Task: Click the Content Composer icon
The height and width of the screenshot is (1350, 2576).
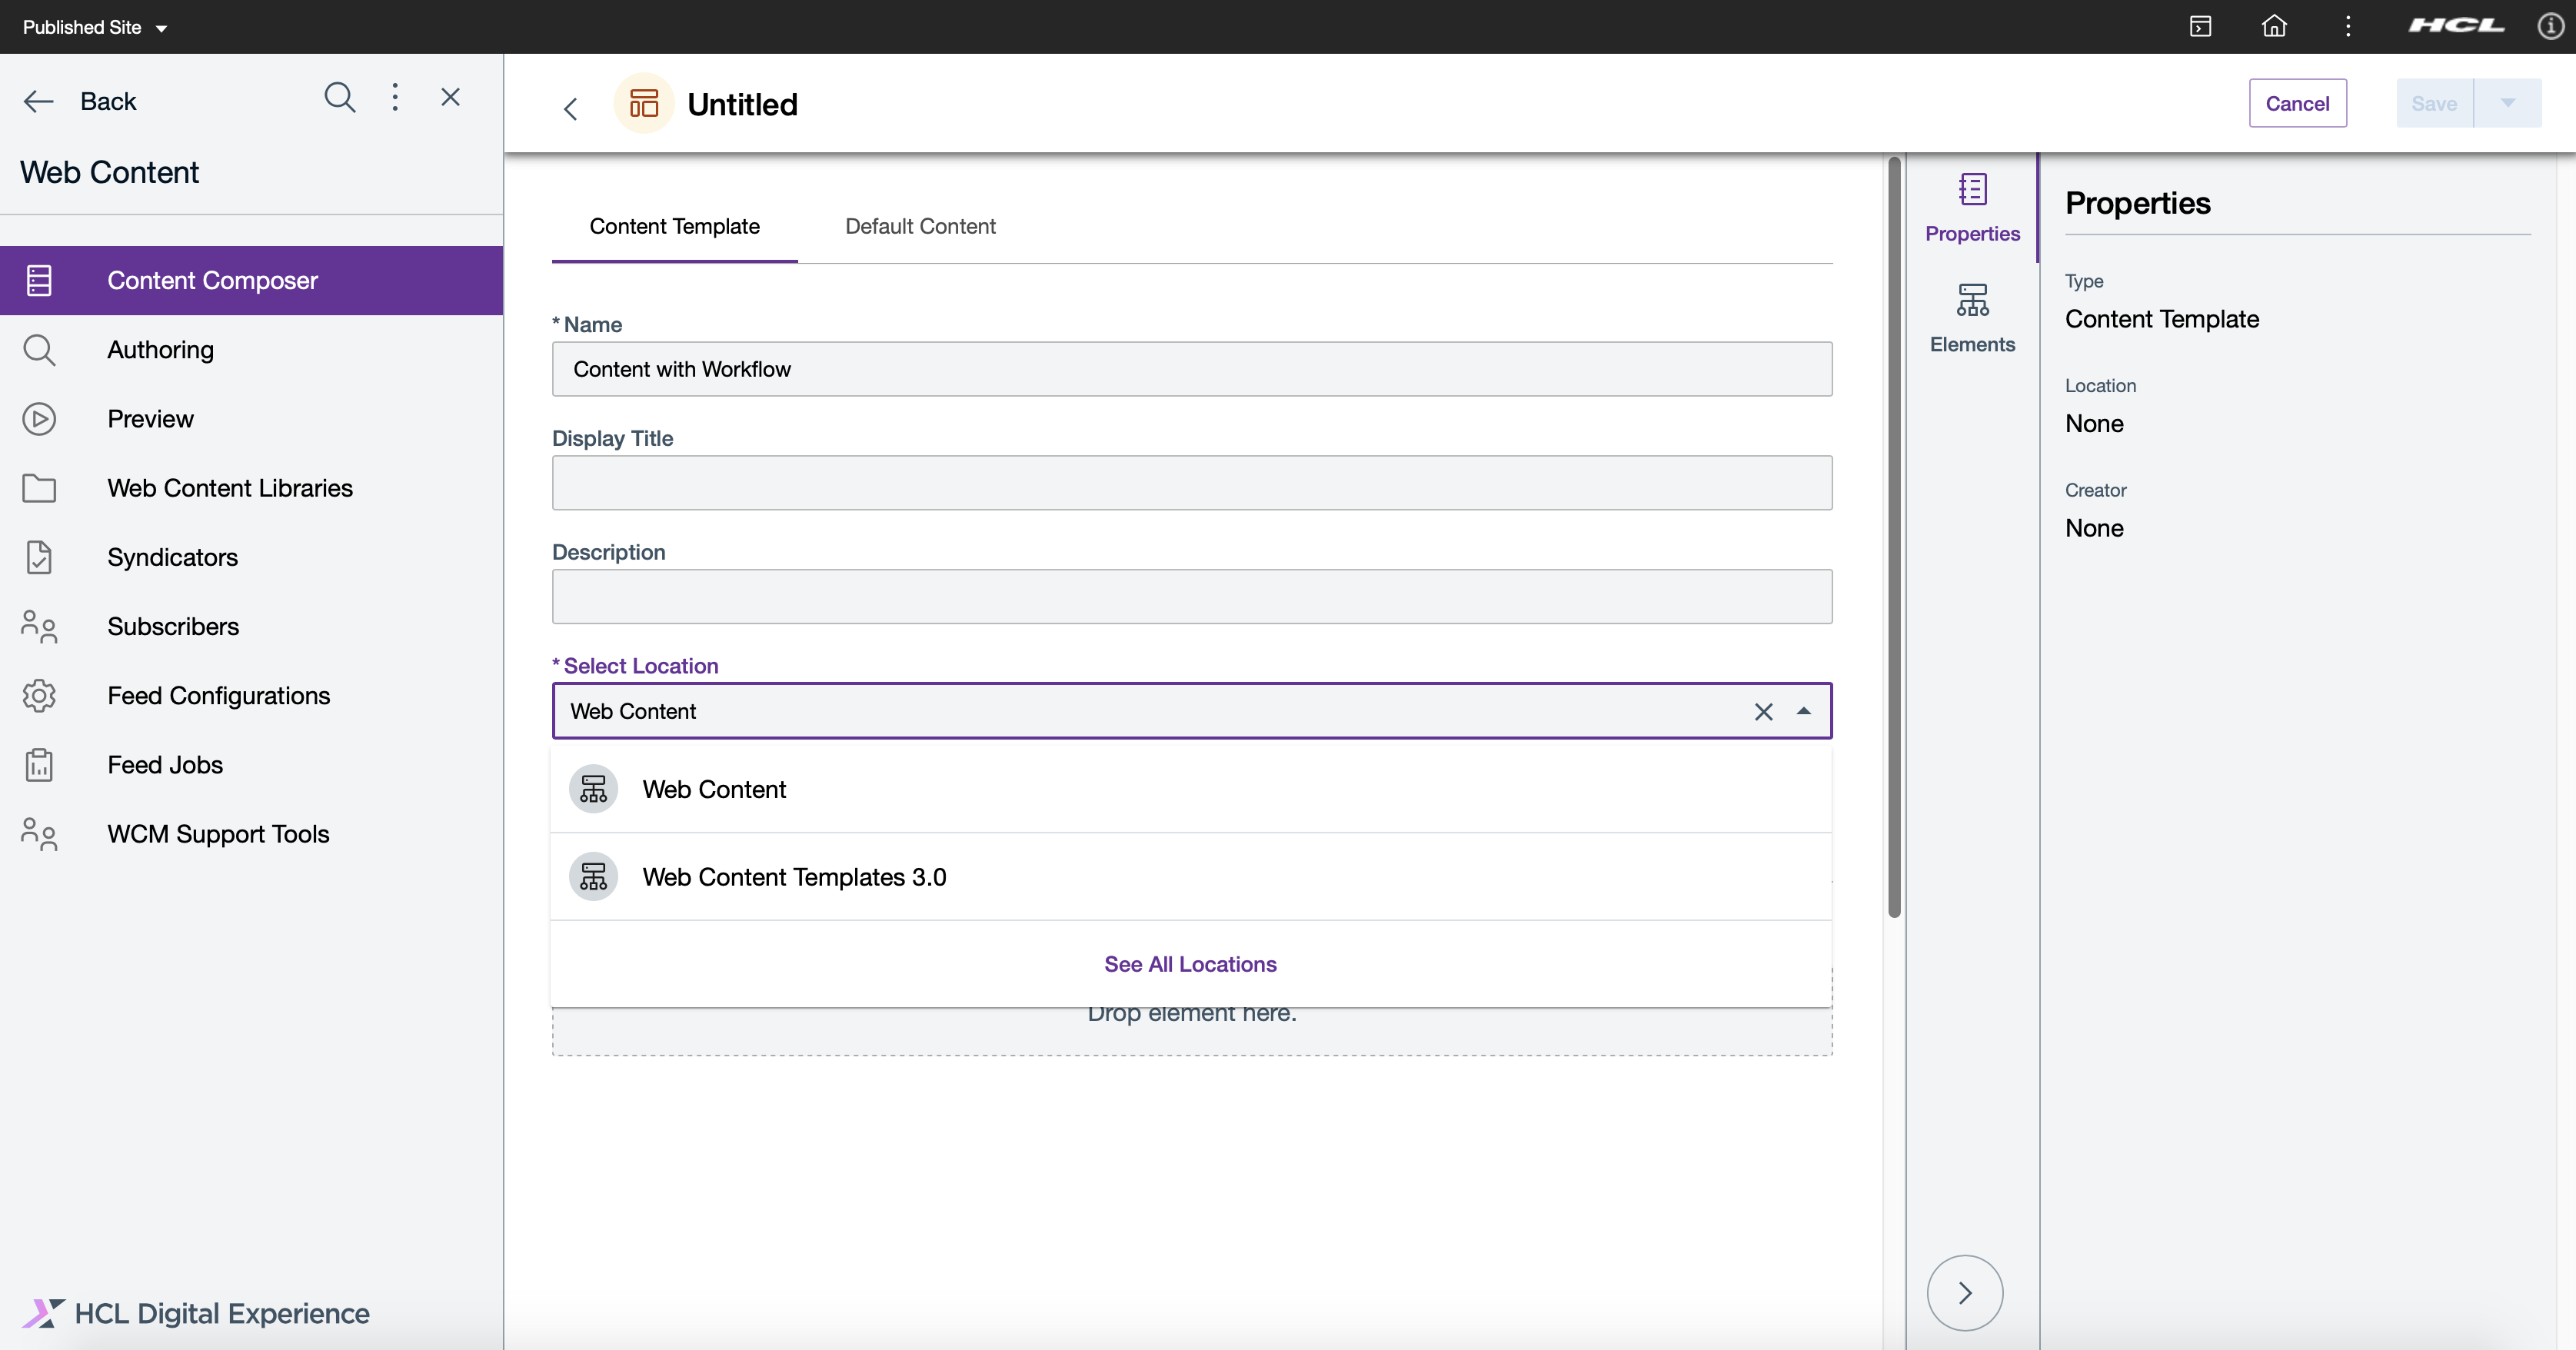Action: click(39, 281)
